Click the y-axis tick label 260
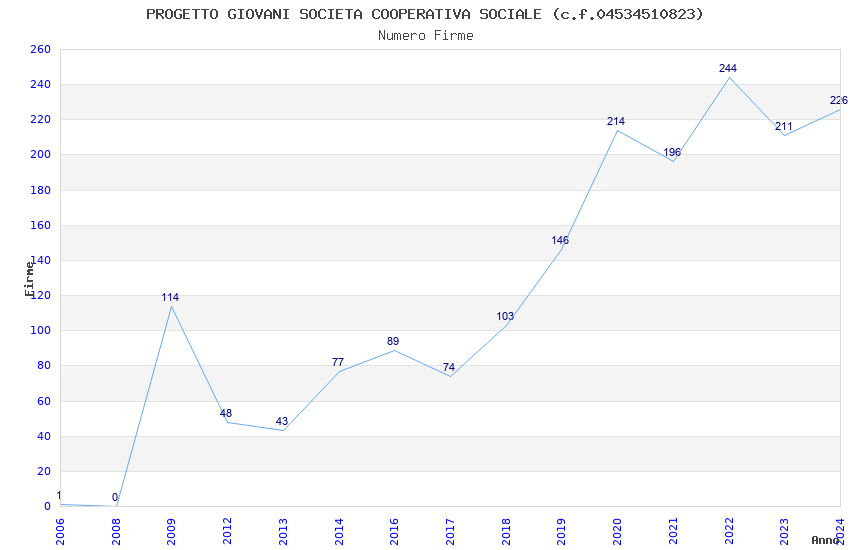850x550 pixels. point(41,49)
